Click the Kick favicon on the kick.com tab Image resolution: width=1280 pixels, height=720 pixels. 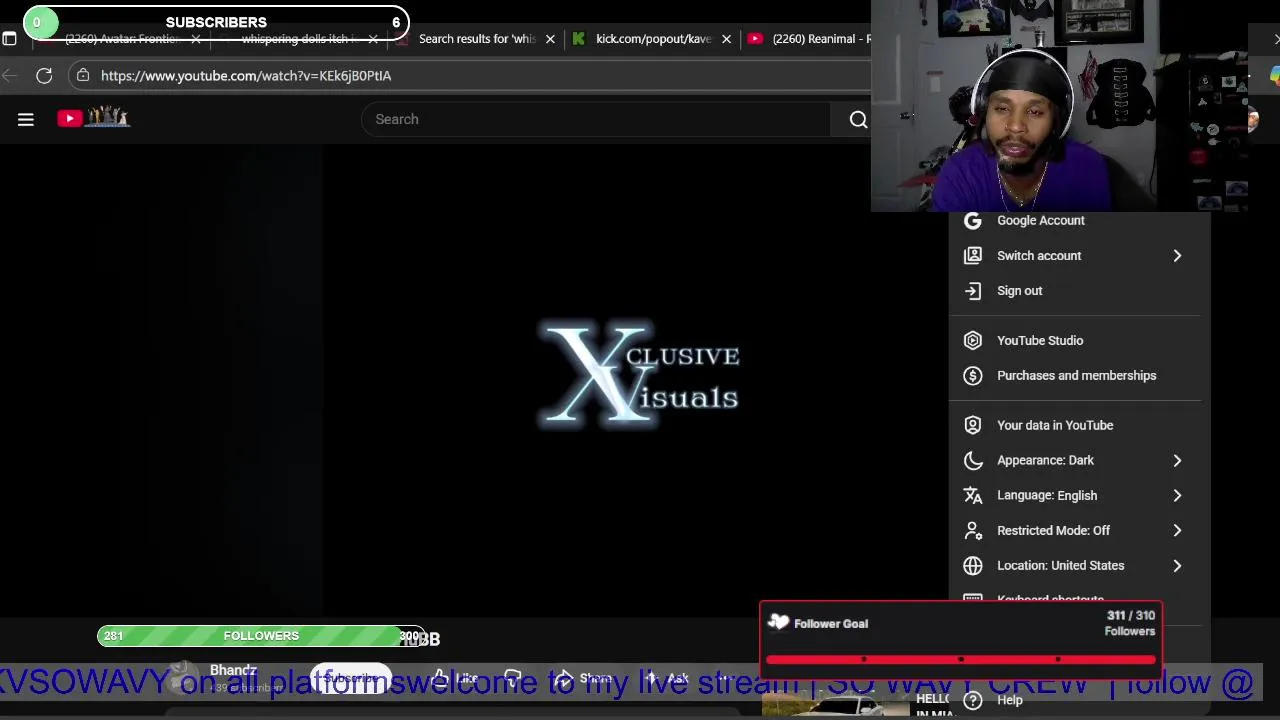(578, 39)
